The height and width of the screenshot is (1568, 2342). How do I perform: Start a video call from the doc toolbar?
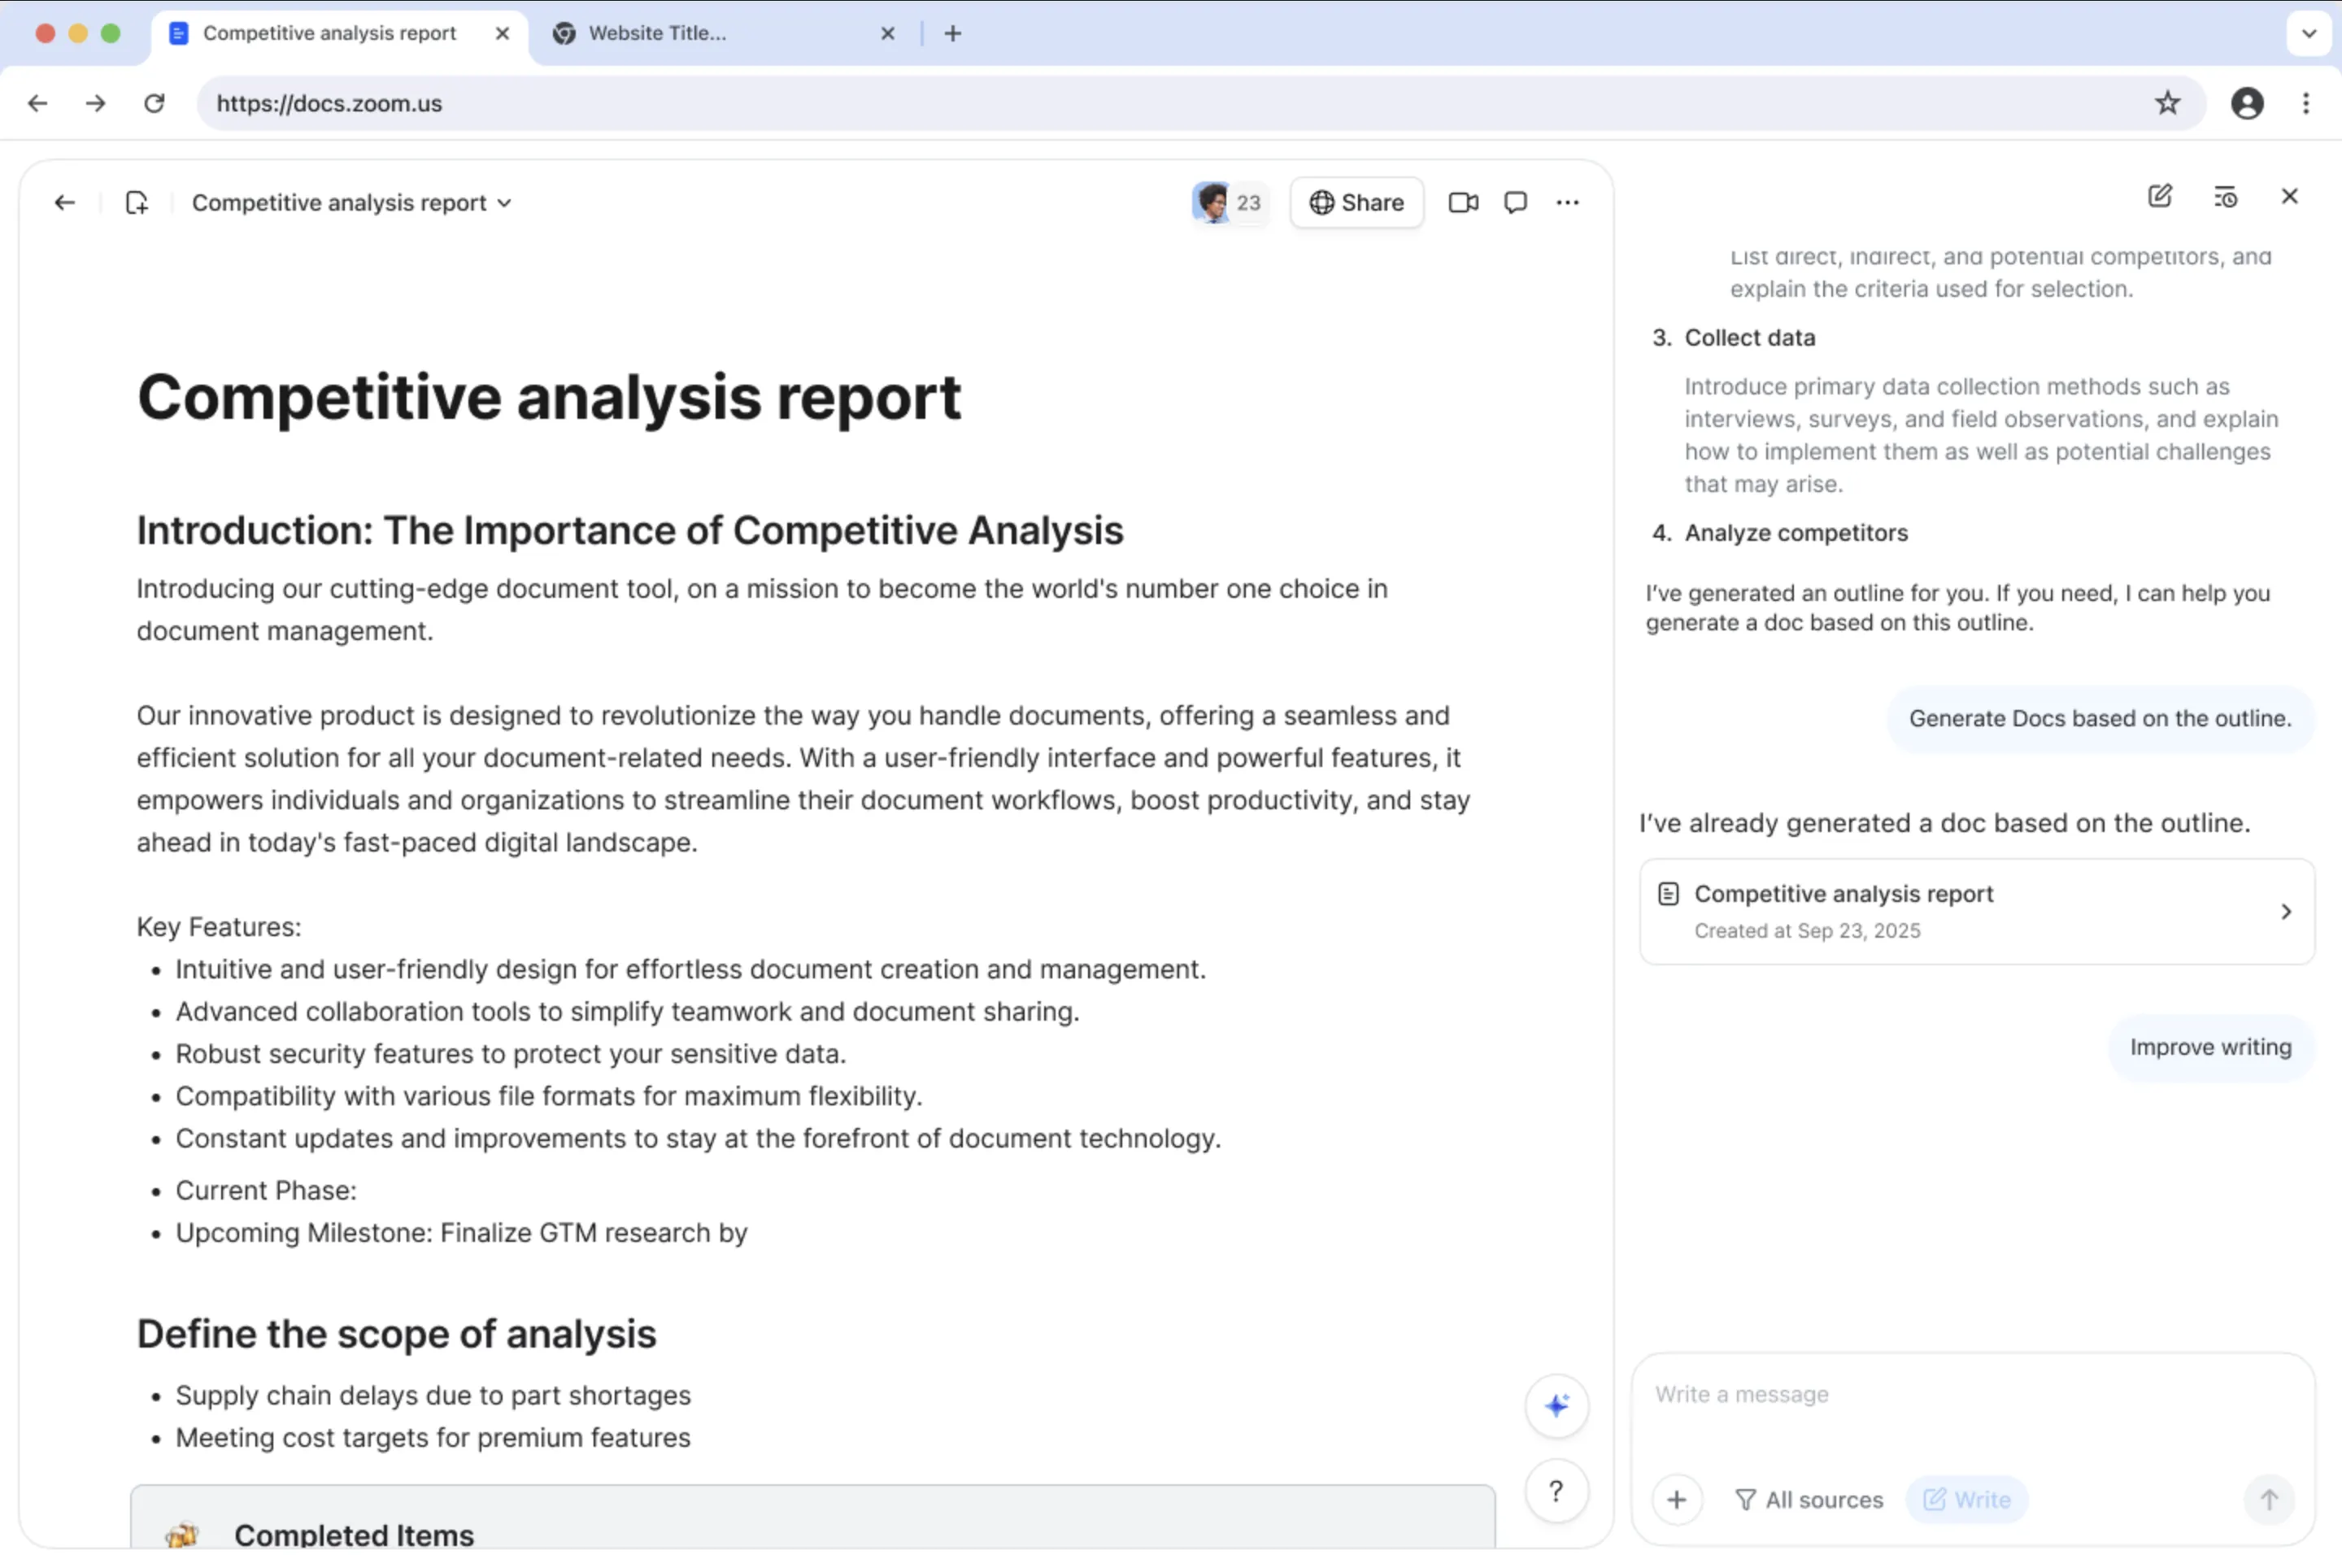(1463, 202)
